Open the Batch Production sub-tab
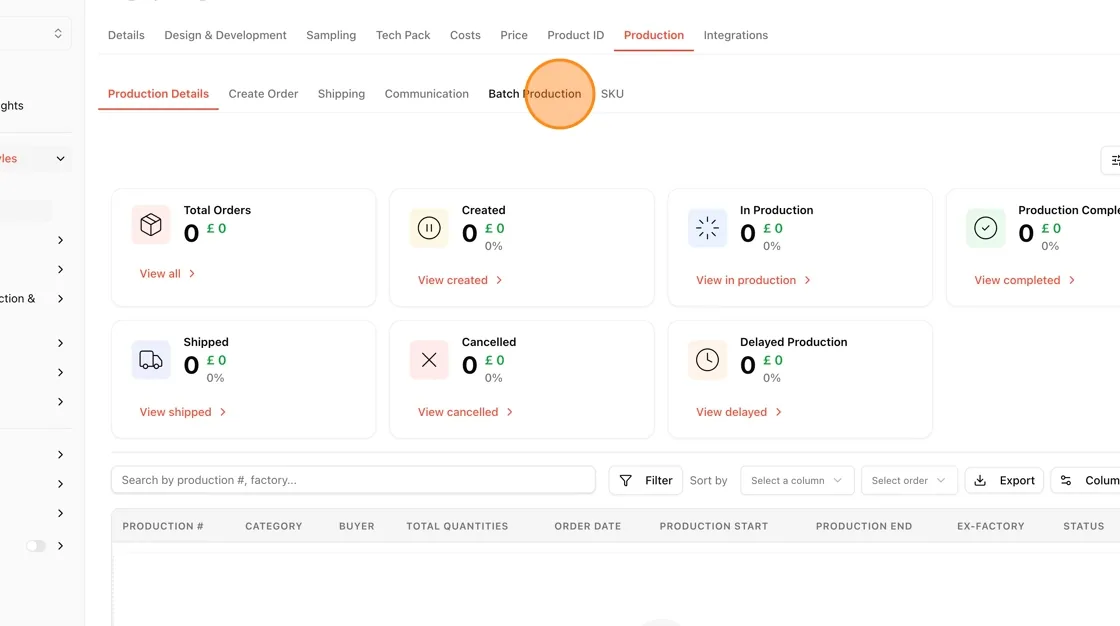This screenshot has height=626, width=1120. [534, 94]
